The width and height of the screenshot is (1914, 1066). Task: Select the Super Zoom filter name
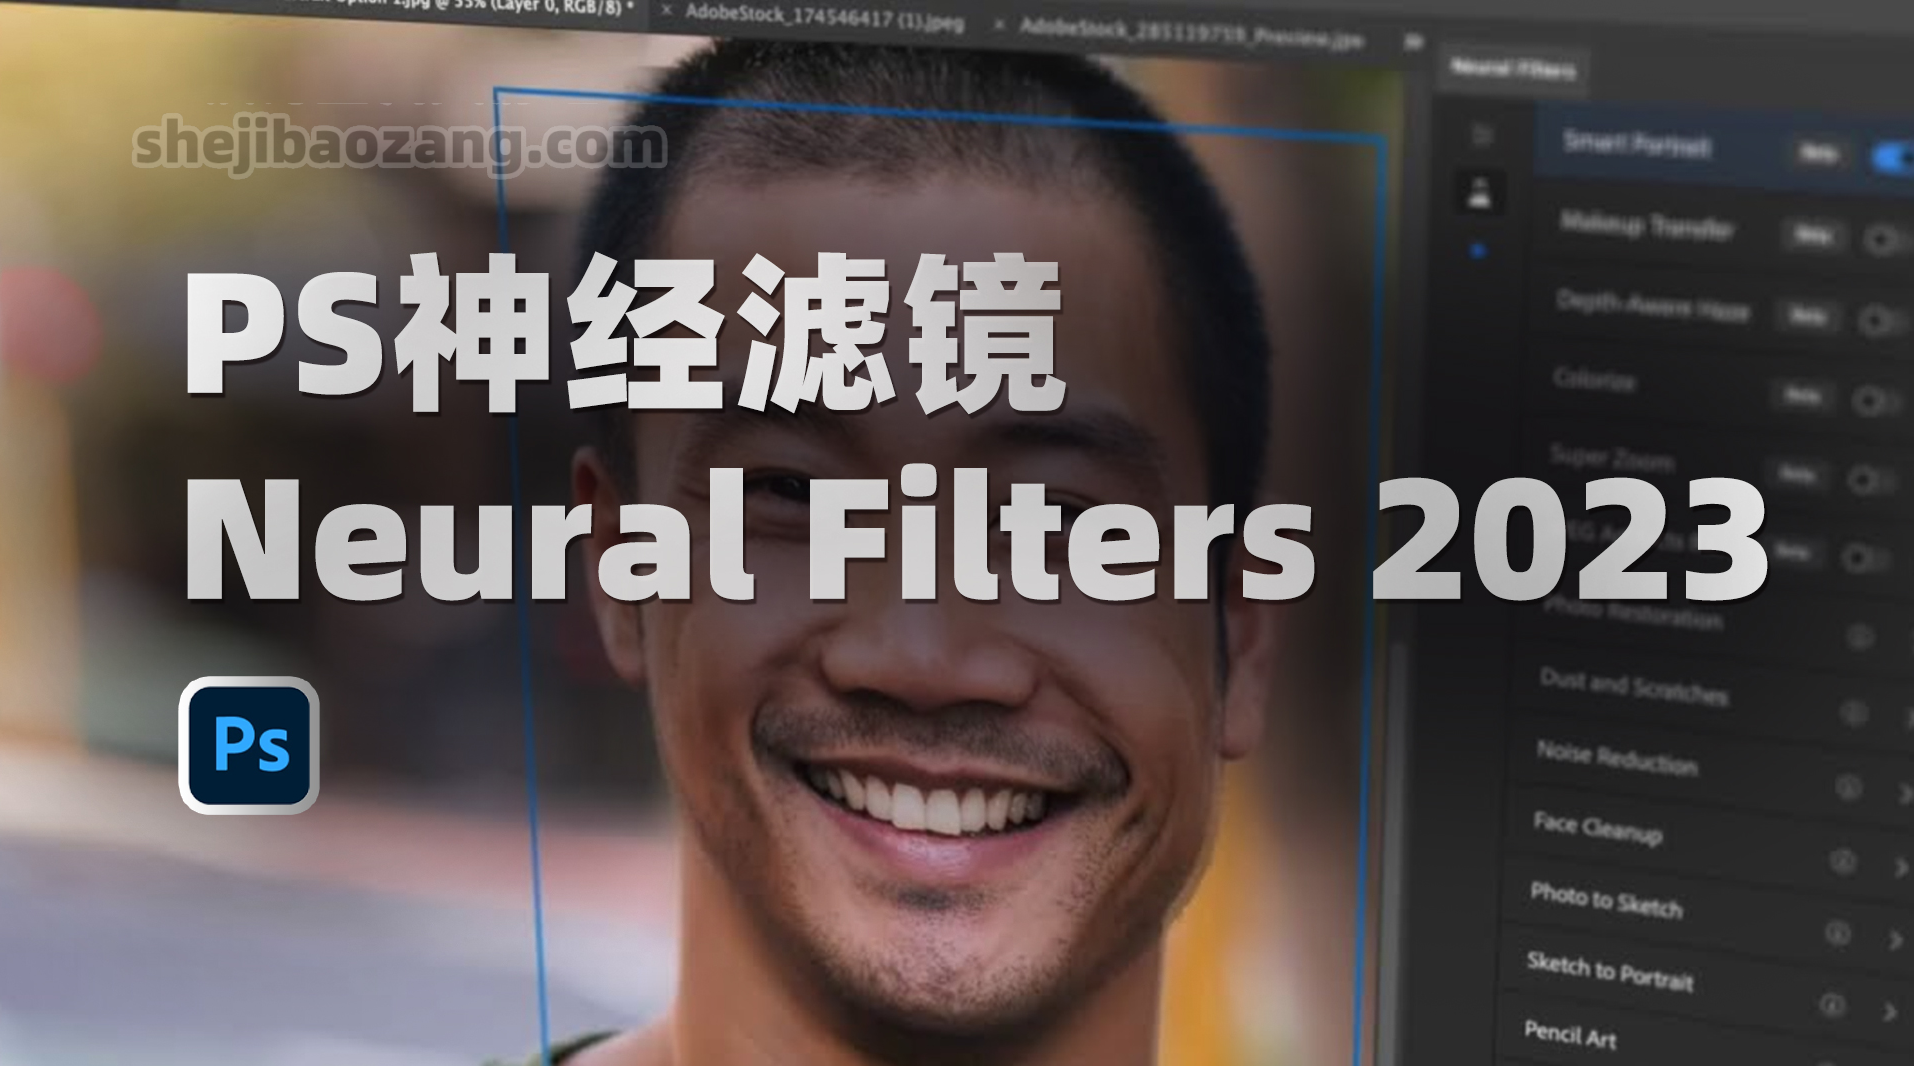[x=1612, y=457]
